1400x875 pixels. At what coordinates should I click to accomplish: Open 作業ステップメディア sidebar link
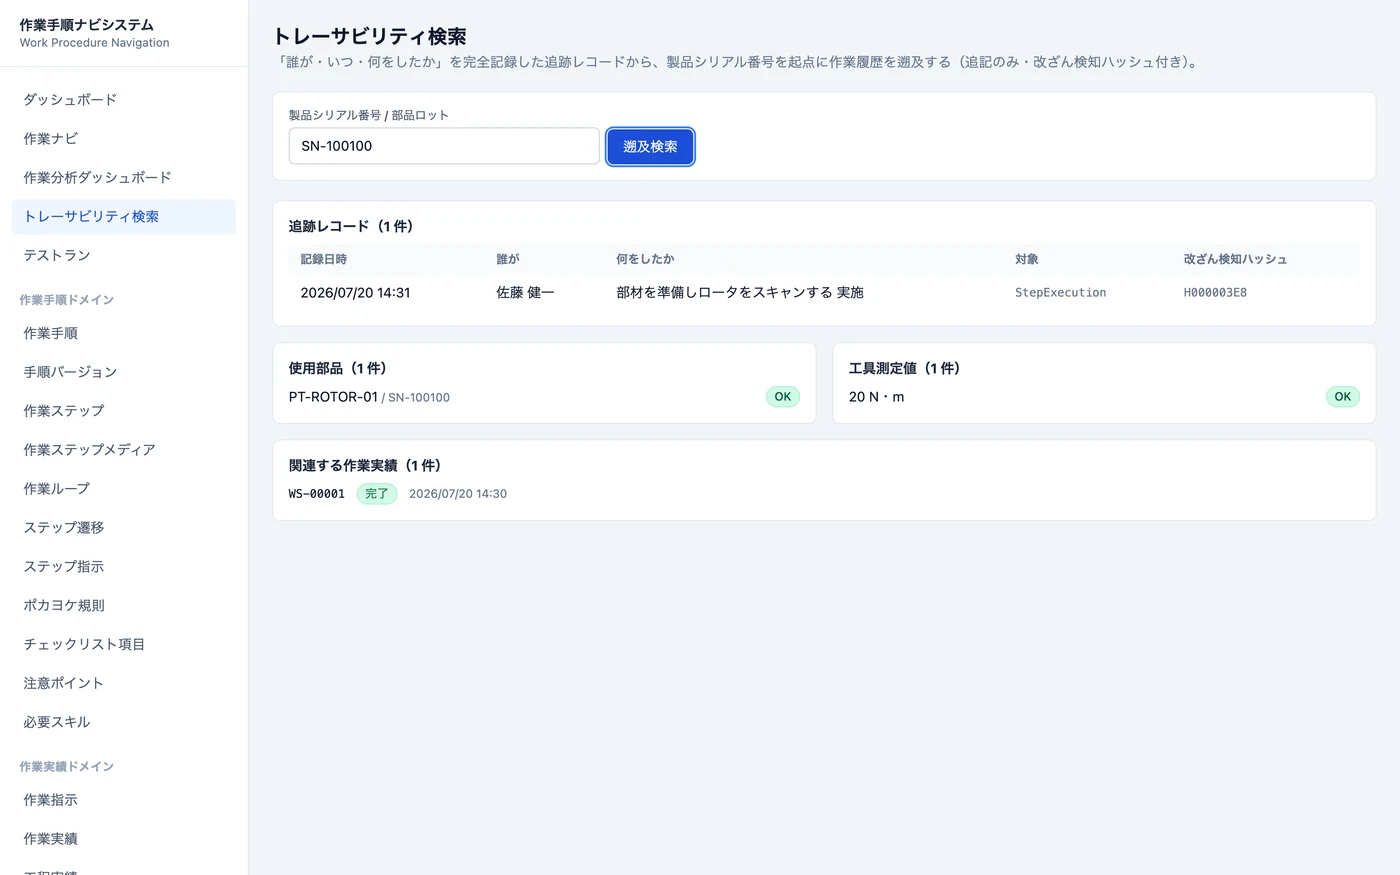(124, 451)
